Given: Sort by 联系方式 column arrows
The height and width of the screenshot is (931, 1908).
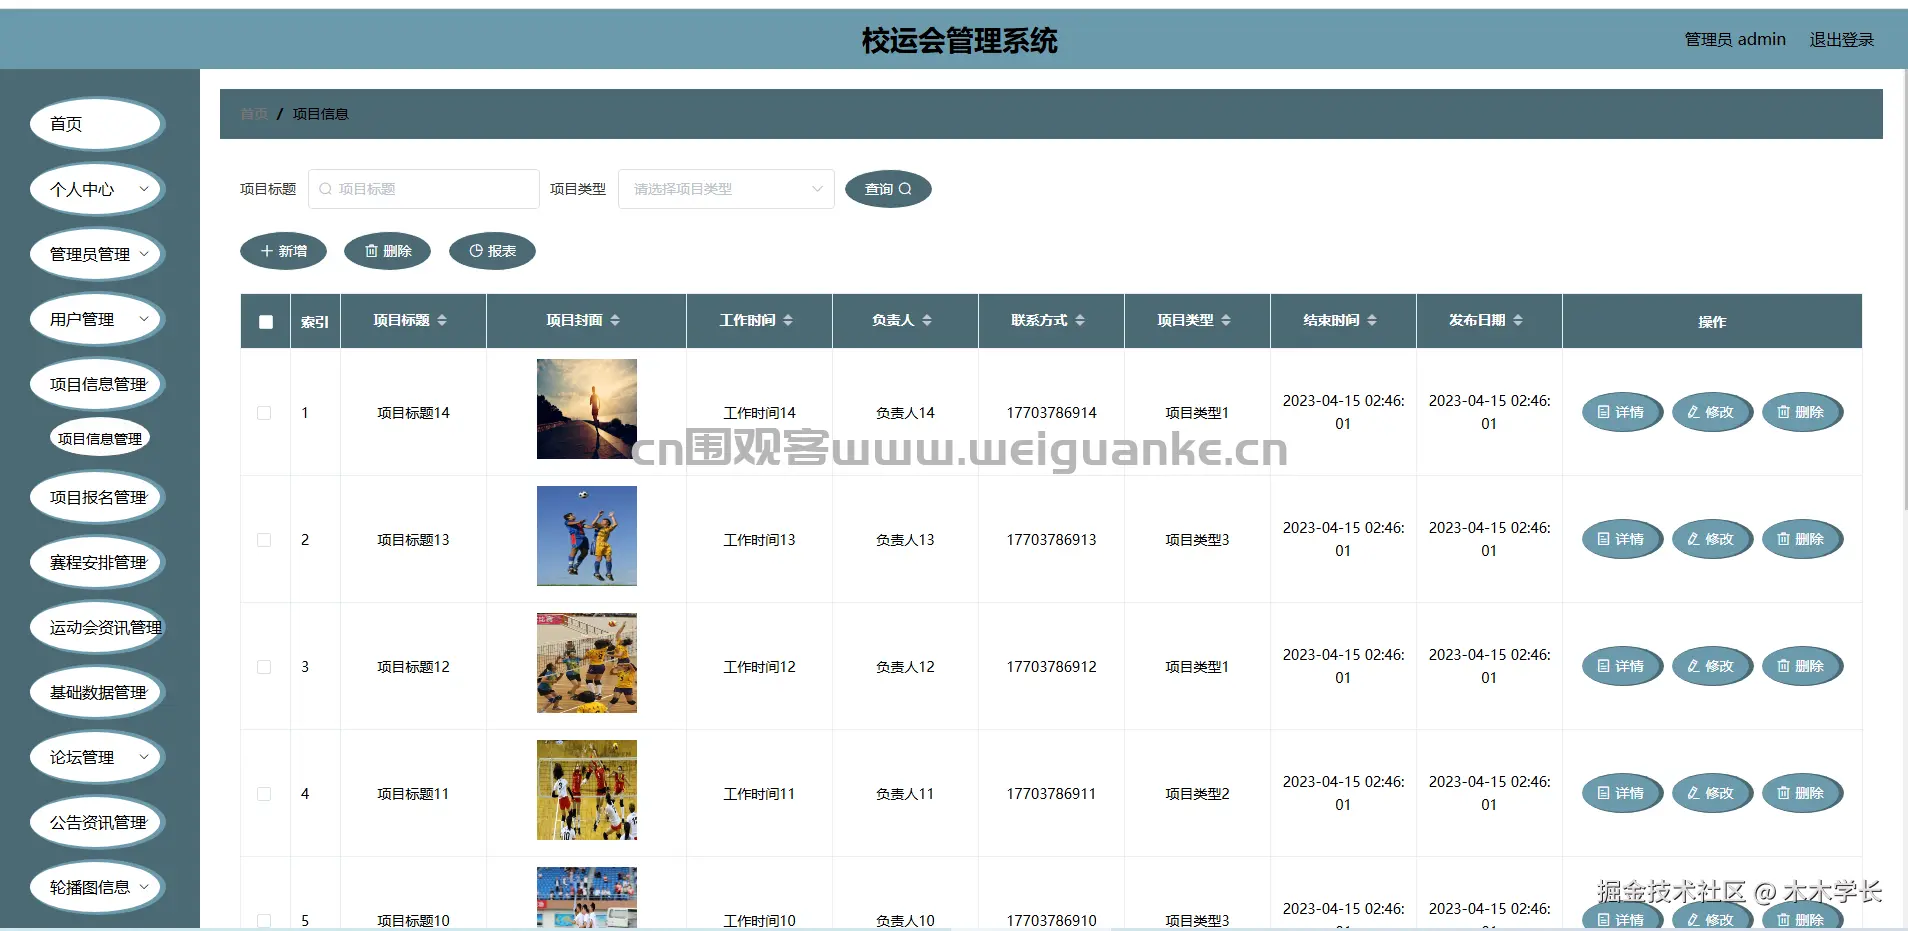Looking at the screenshot, I should tap(1080, 320).
